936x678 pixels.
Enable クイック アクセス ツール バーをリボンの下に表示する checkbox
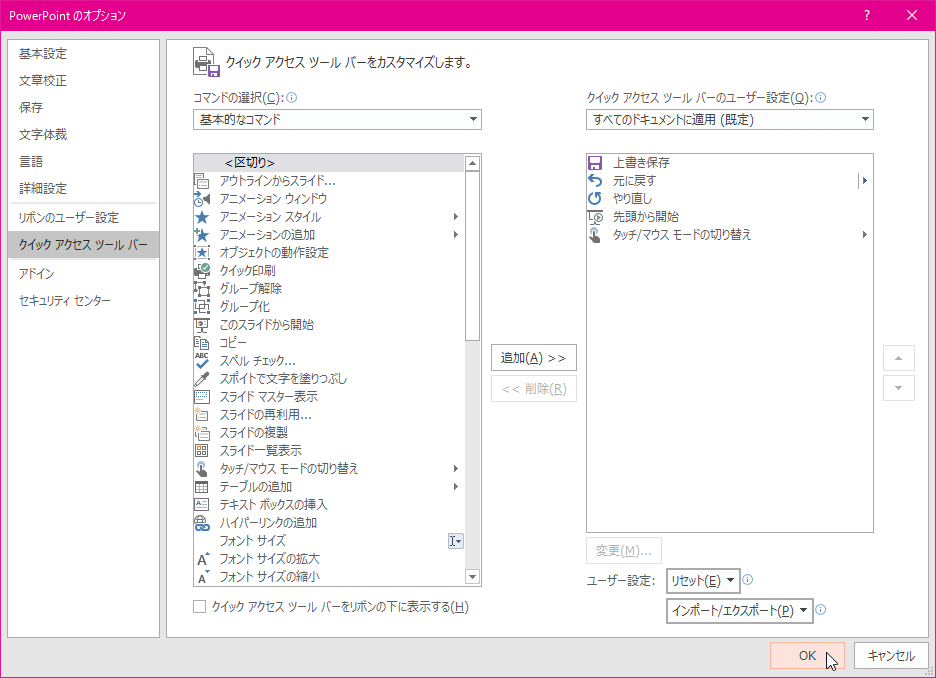click(x=200, y=607)
